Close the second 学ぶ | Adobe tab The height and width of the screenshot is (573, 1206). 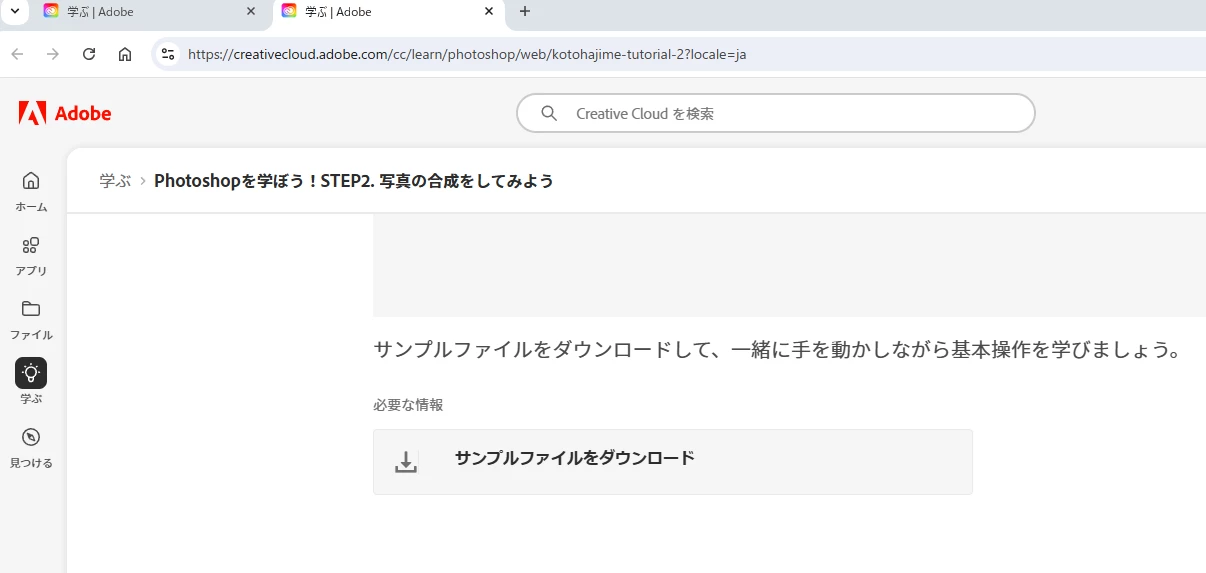[489, 12]
